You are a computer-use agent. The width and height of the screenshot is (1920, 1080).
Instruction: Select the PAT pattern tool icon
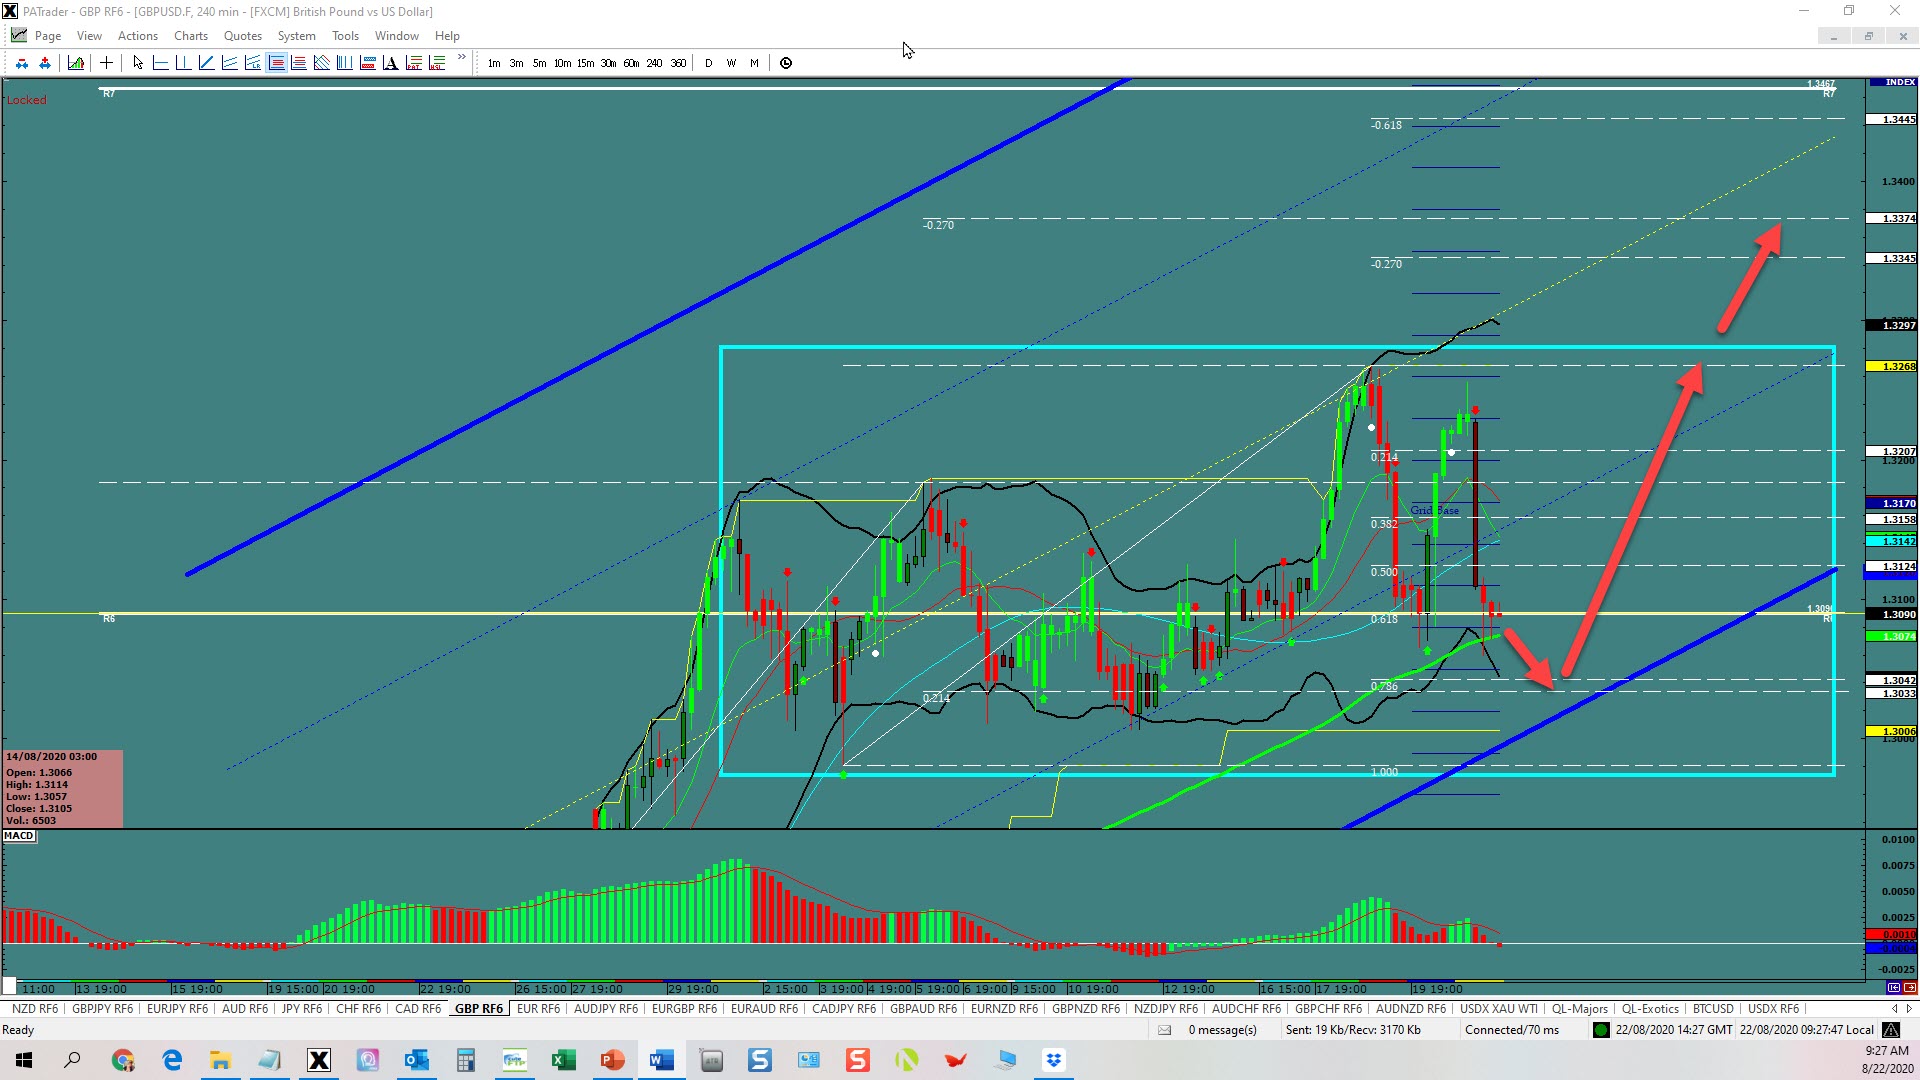tap(414, 63)
